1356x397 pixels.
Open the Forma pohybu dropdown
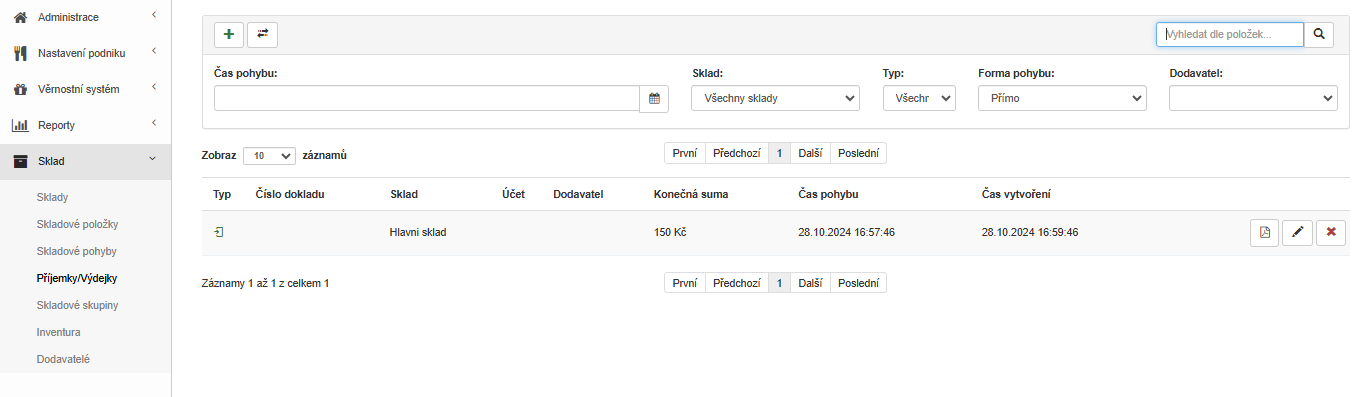click(1062, 98)
